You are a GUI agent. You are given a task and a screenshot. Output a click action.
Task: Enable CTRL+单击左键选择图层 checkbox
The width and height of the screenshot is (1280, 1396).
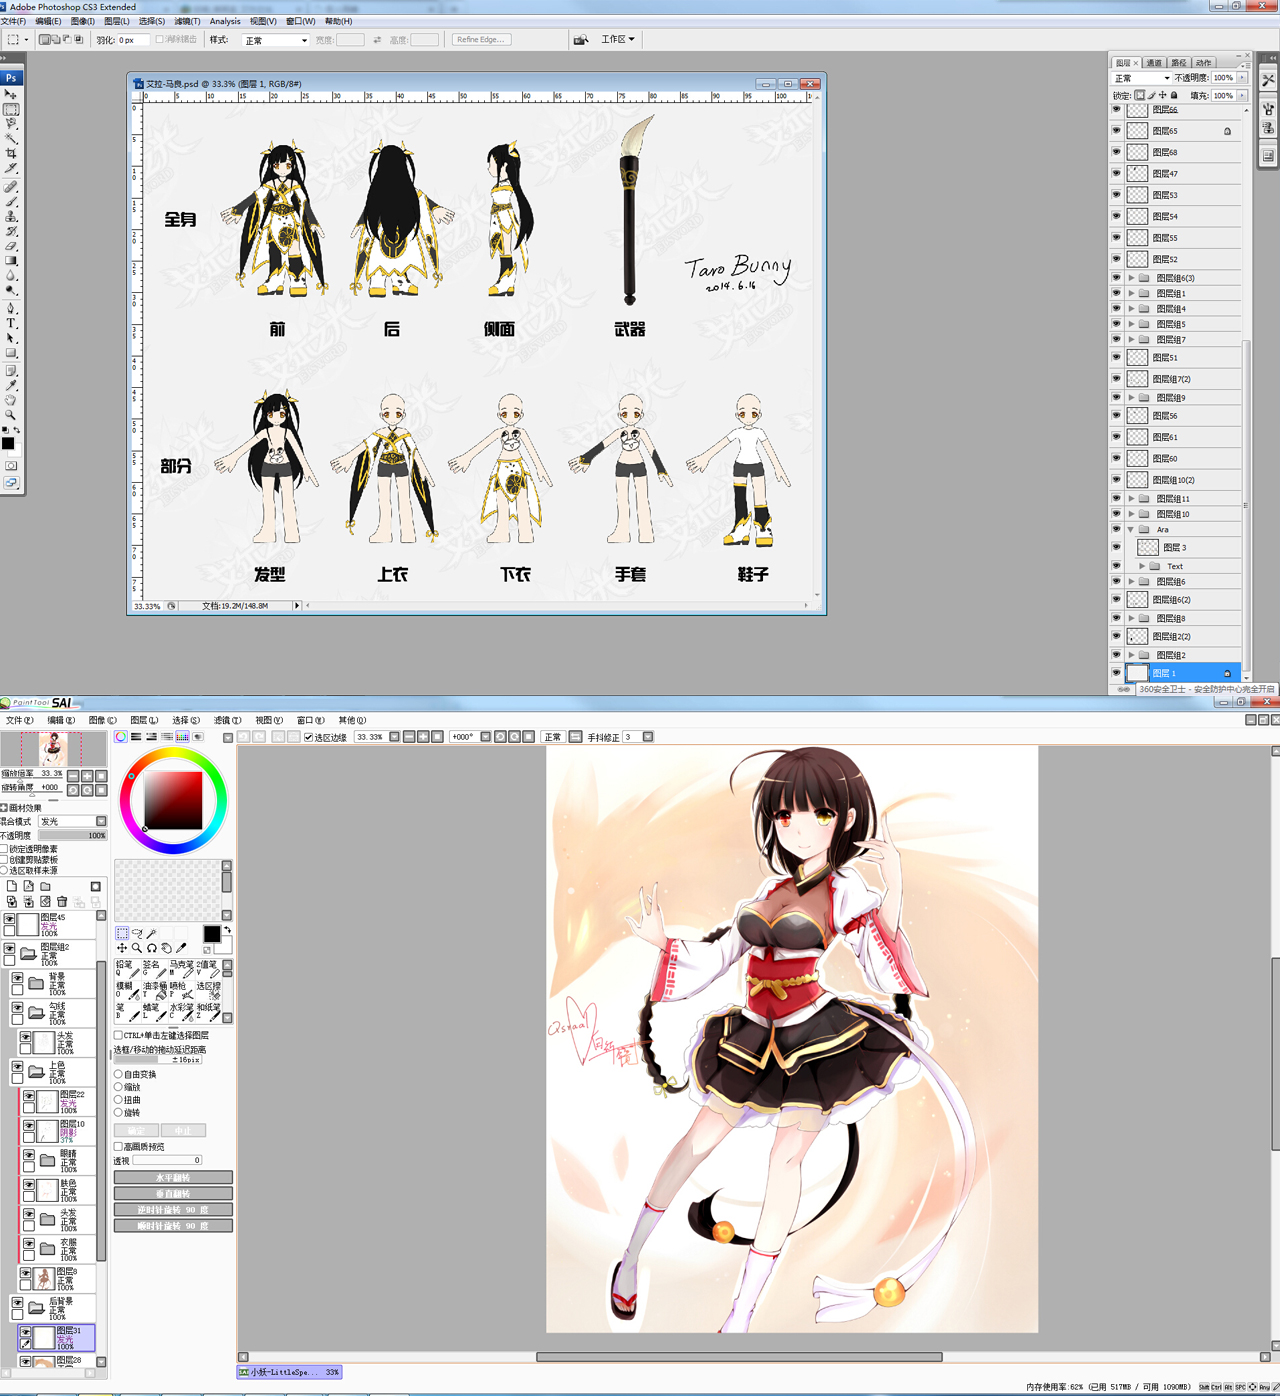click(x=118, y=1035)
